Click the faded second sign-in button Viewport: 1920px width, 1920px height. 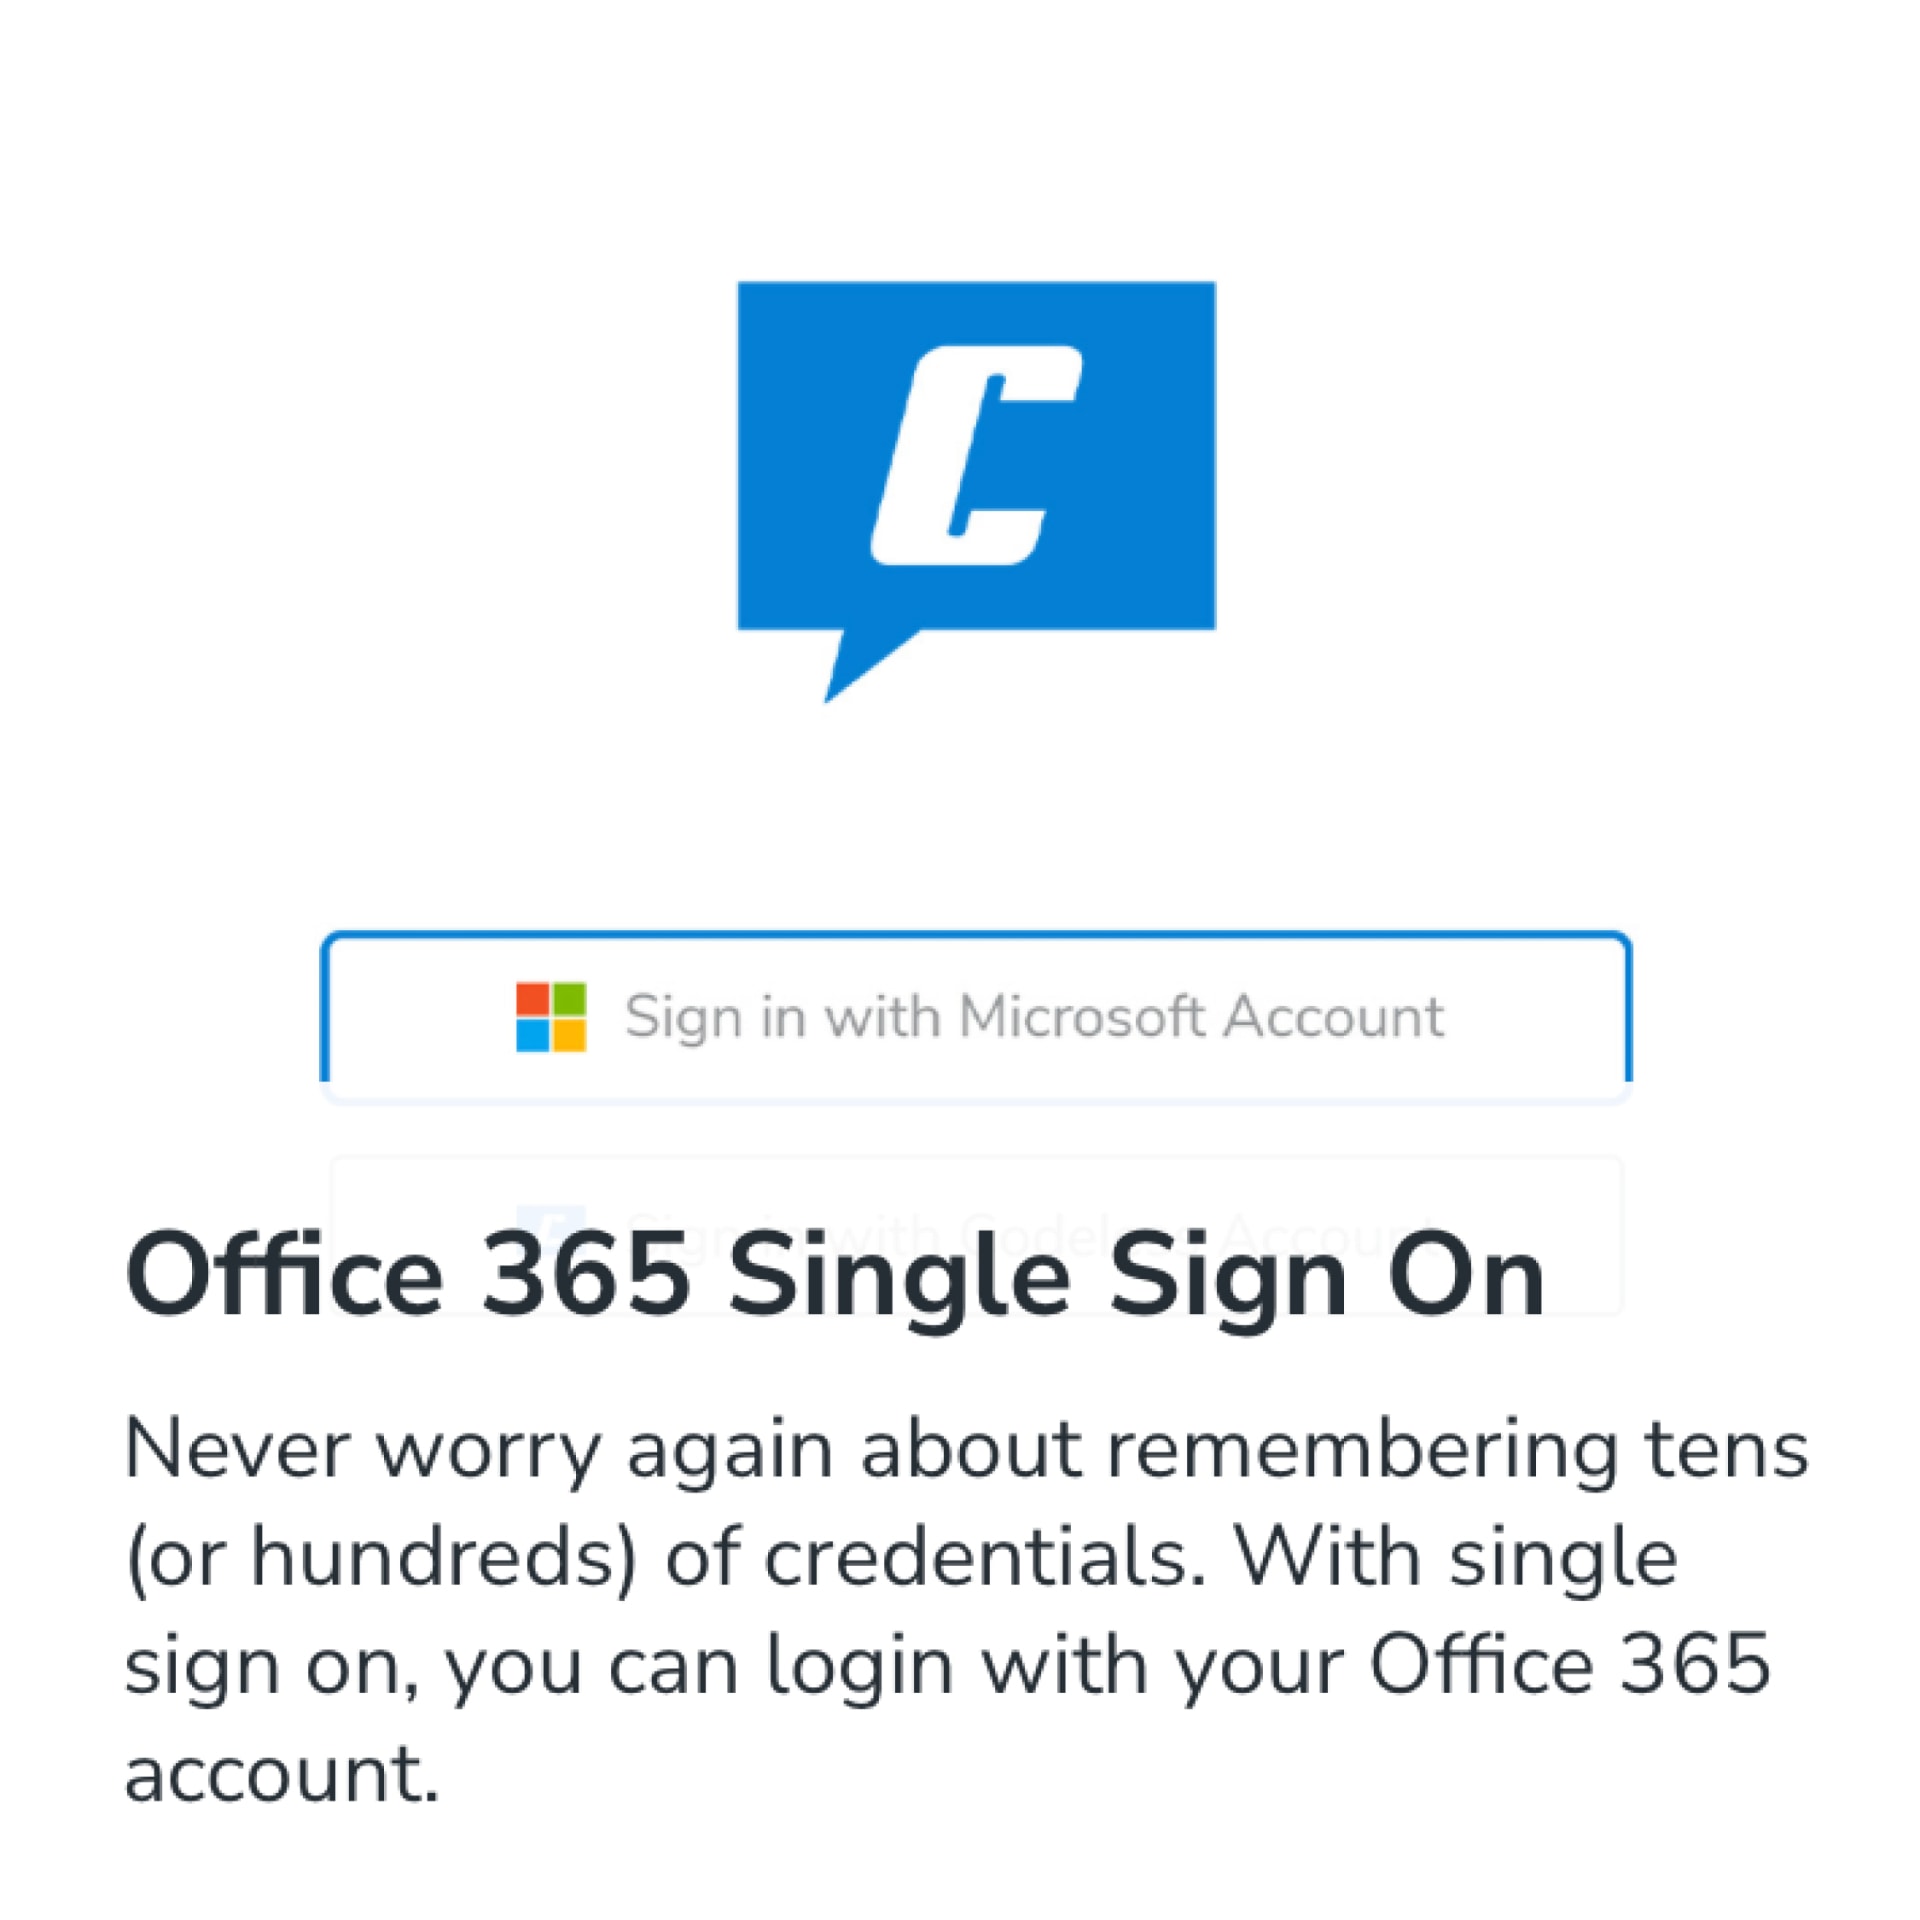pos(976,1235)
